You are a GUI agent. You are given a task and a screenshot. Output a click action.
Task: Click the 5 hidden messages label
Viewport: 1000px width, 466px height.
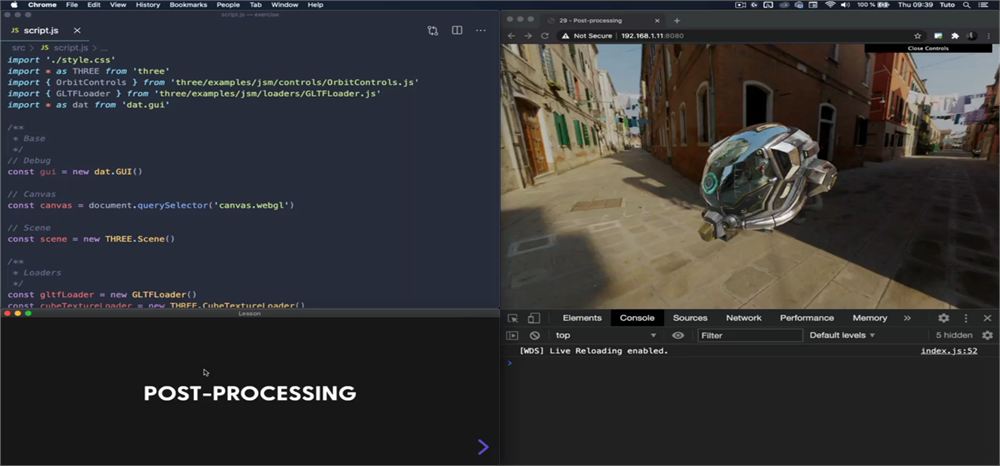tap(953, 335)
